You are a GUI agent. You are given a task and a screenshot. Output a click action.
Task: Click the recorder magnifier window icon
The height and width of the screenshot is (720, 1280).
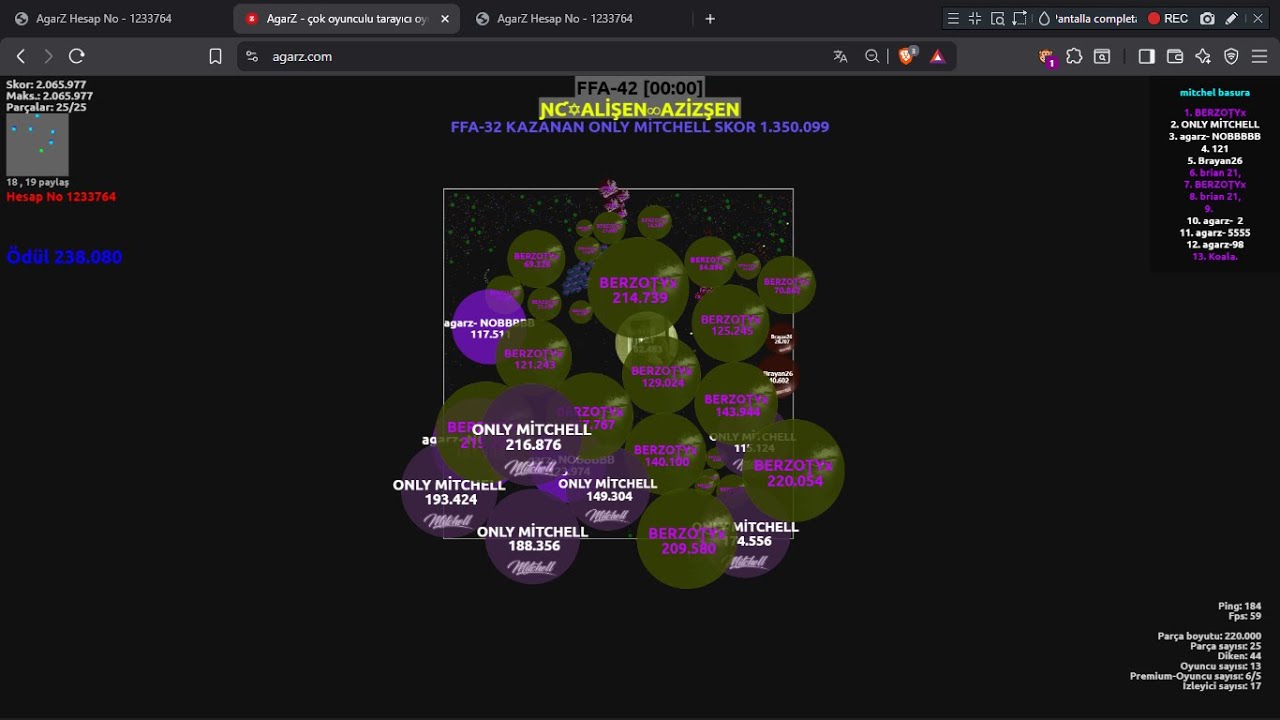tap(997, 18)
